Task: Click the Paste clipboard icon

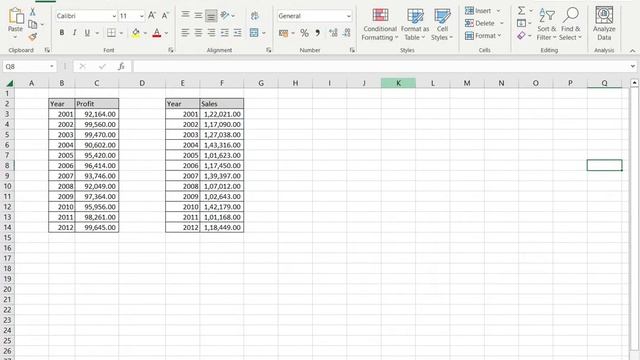Action: [16, 17]
